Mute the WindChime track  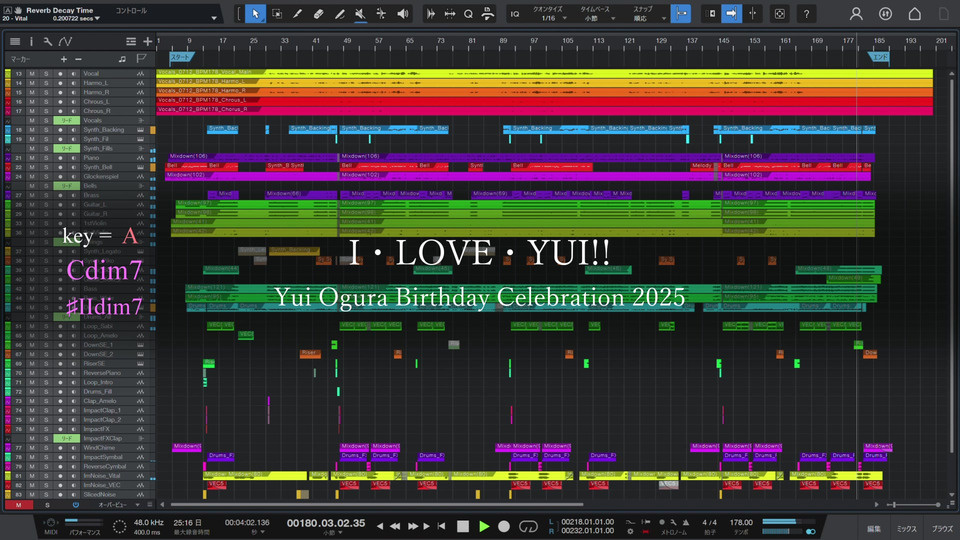(x=32, y=448)
